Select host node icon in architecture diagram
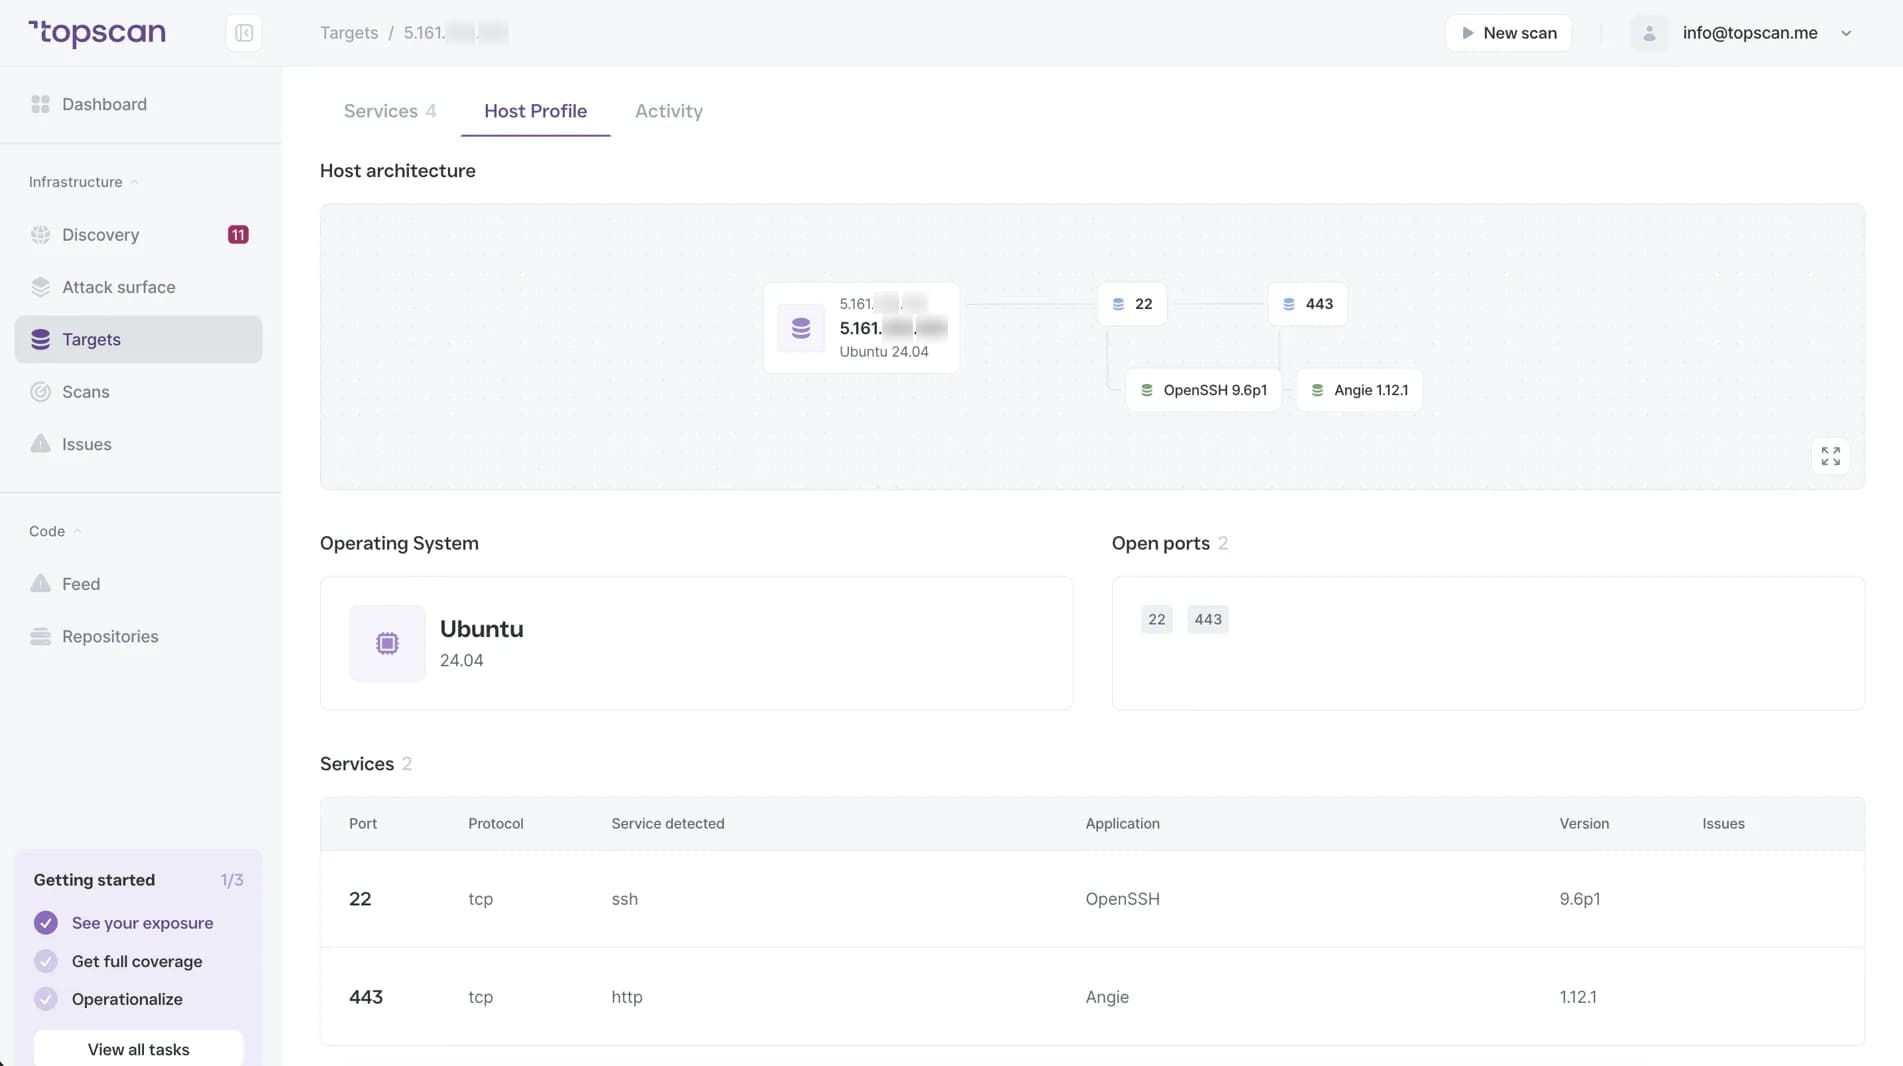This screenshot has height=1066, width=1903. point(801,328)
